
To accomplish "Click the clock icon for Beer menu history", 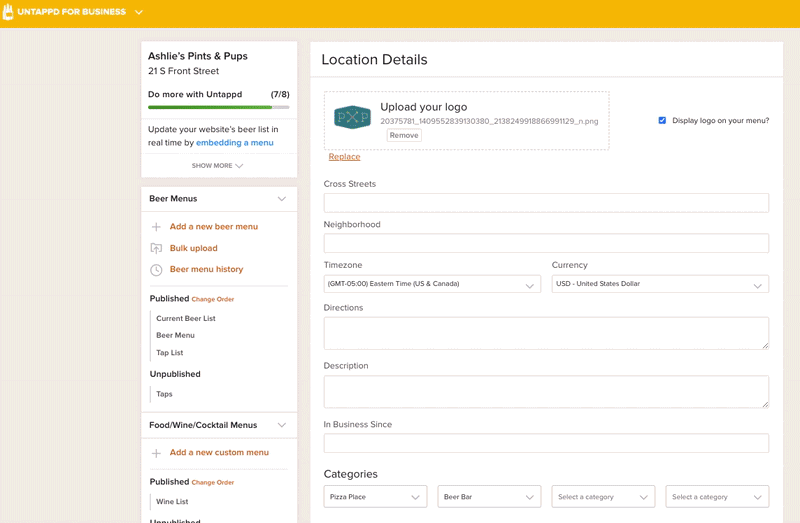I will click(156, 269).
